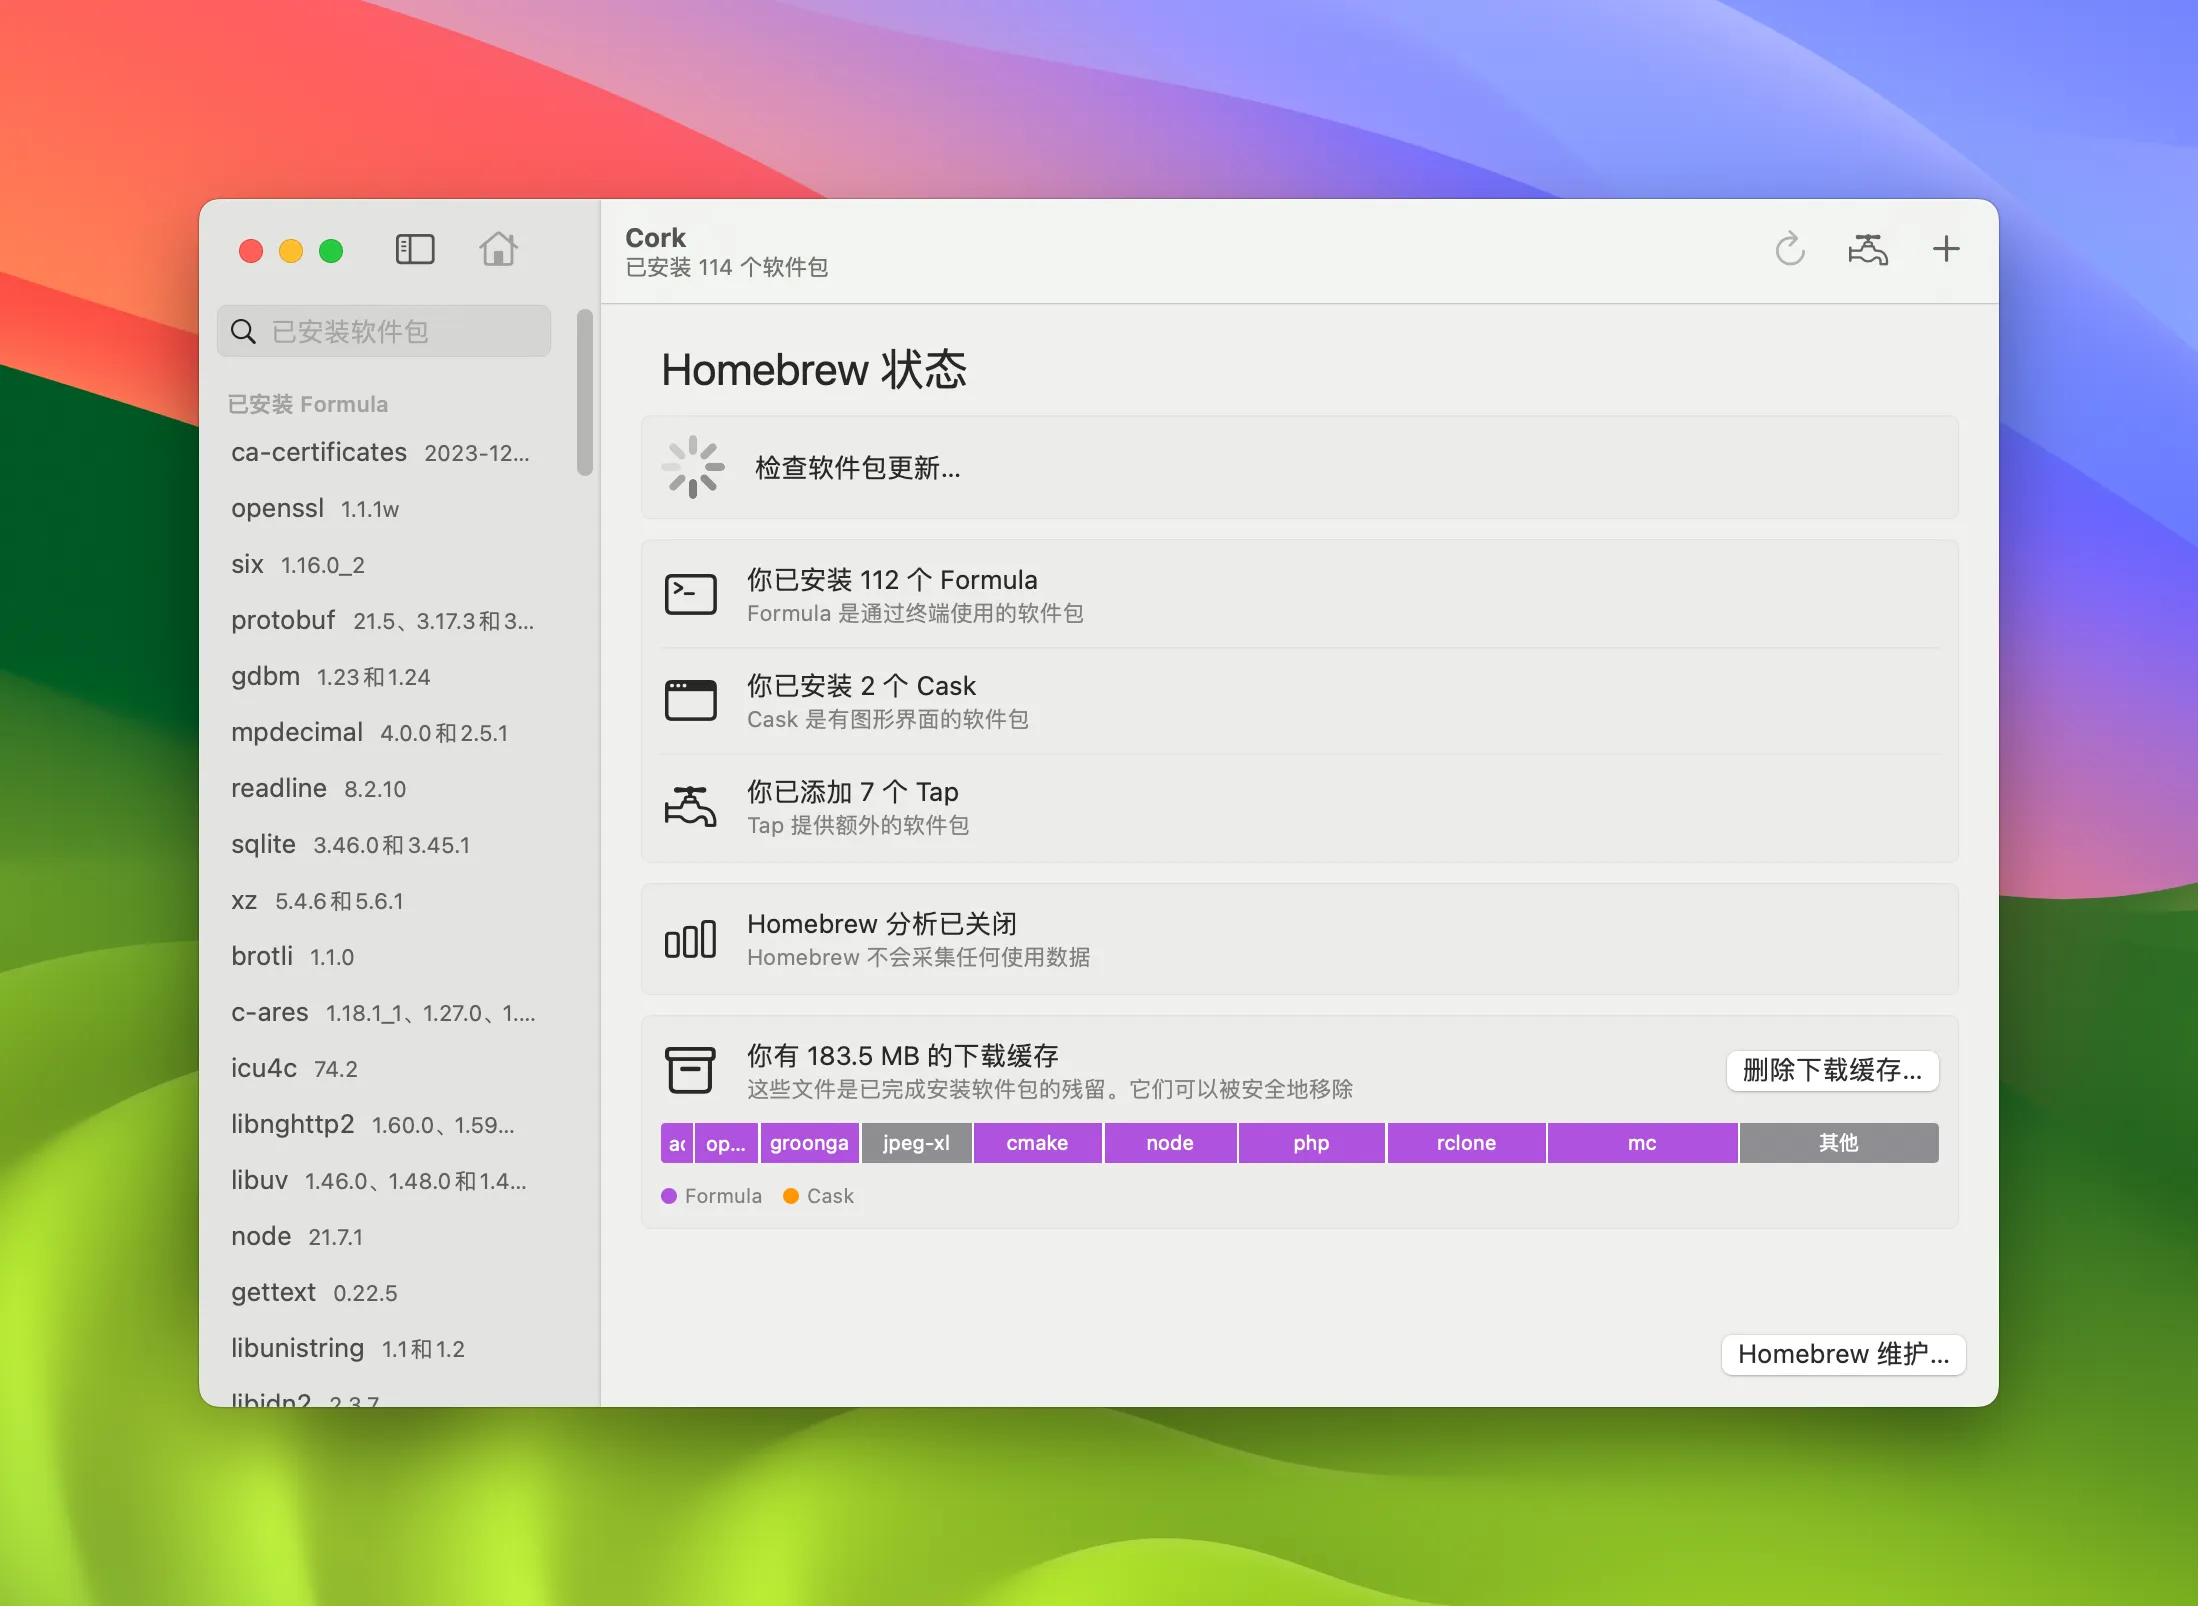Select the rclone cache bar segment

coord(1465,1143)
